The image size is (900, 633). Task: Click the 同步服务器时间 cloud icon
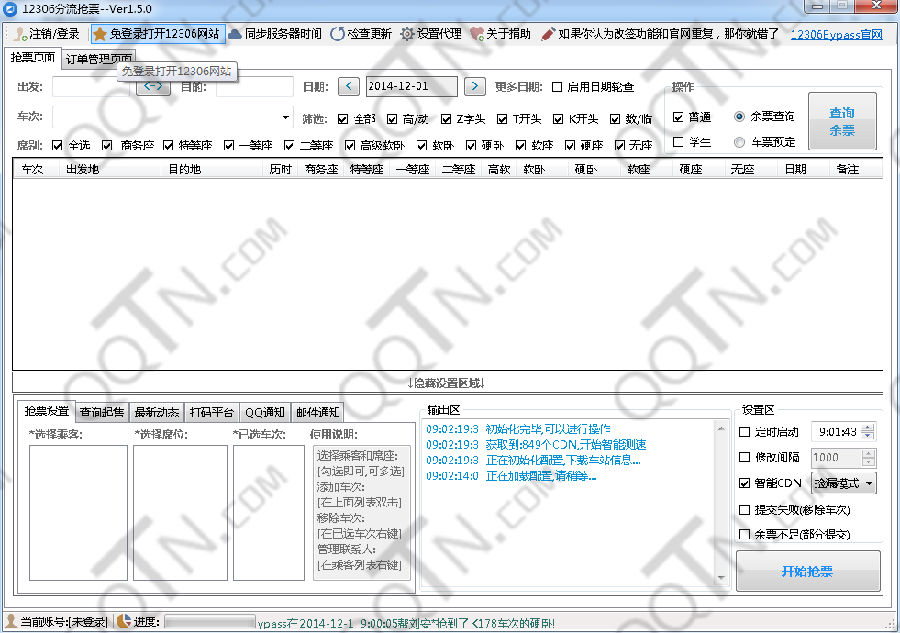pos(235,34)
